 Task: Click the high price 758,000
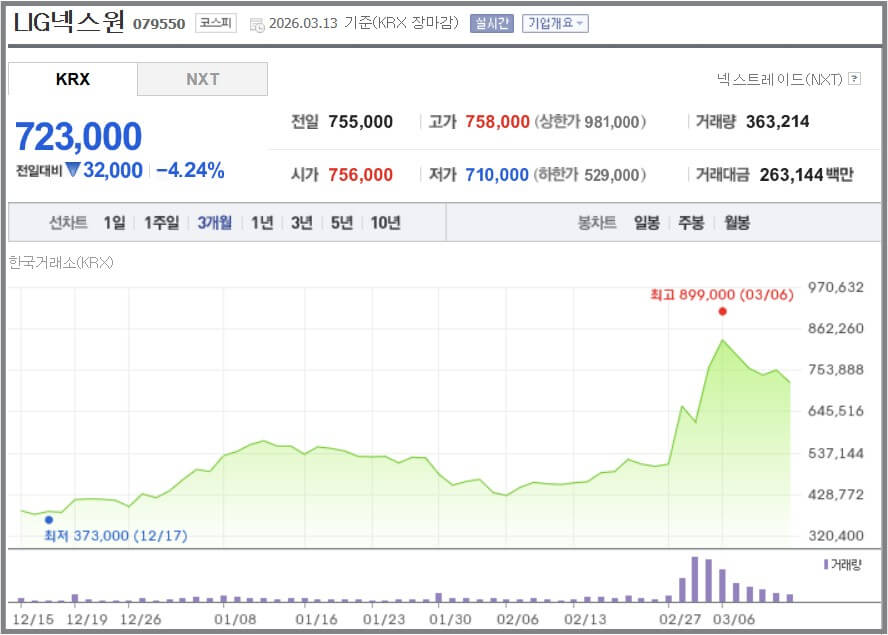click(x=497, y=122)
